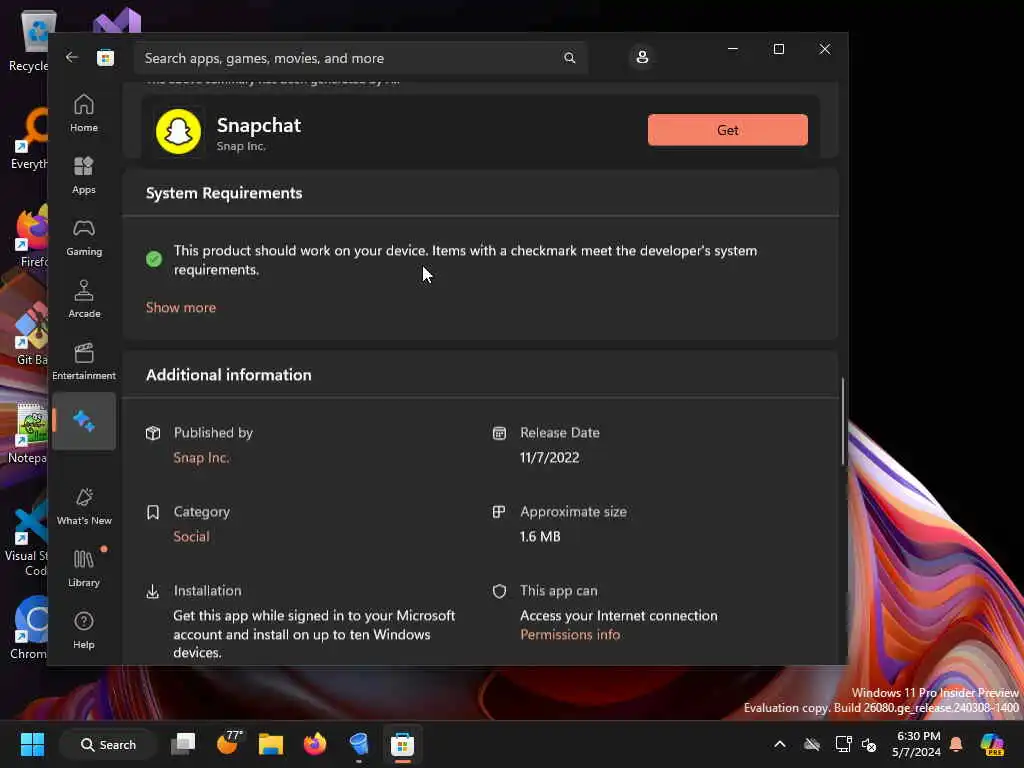Open Help in the Store sidebar
Viewport: 1024px width, 768px height.
pyautogui.click(x=84, y=630)
